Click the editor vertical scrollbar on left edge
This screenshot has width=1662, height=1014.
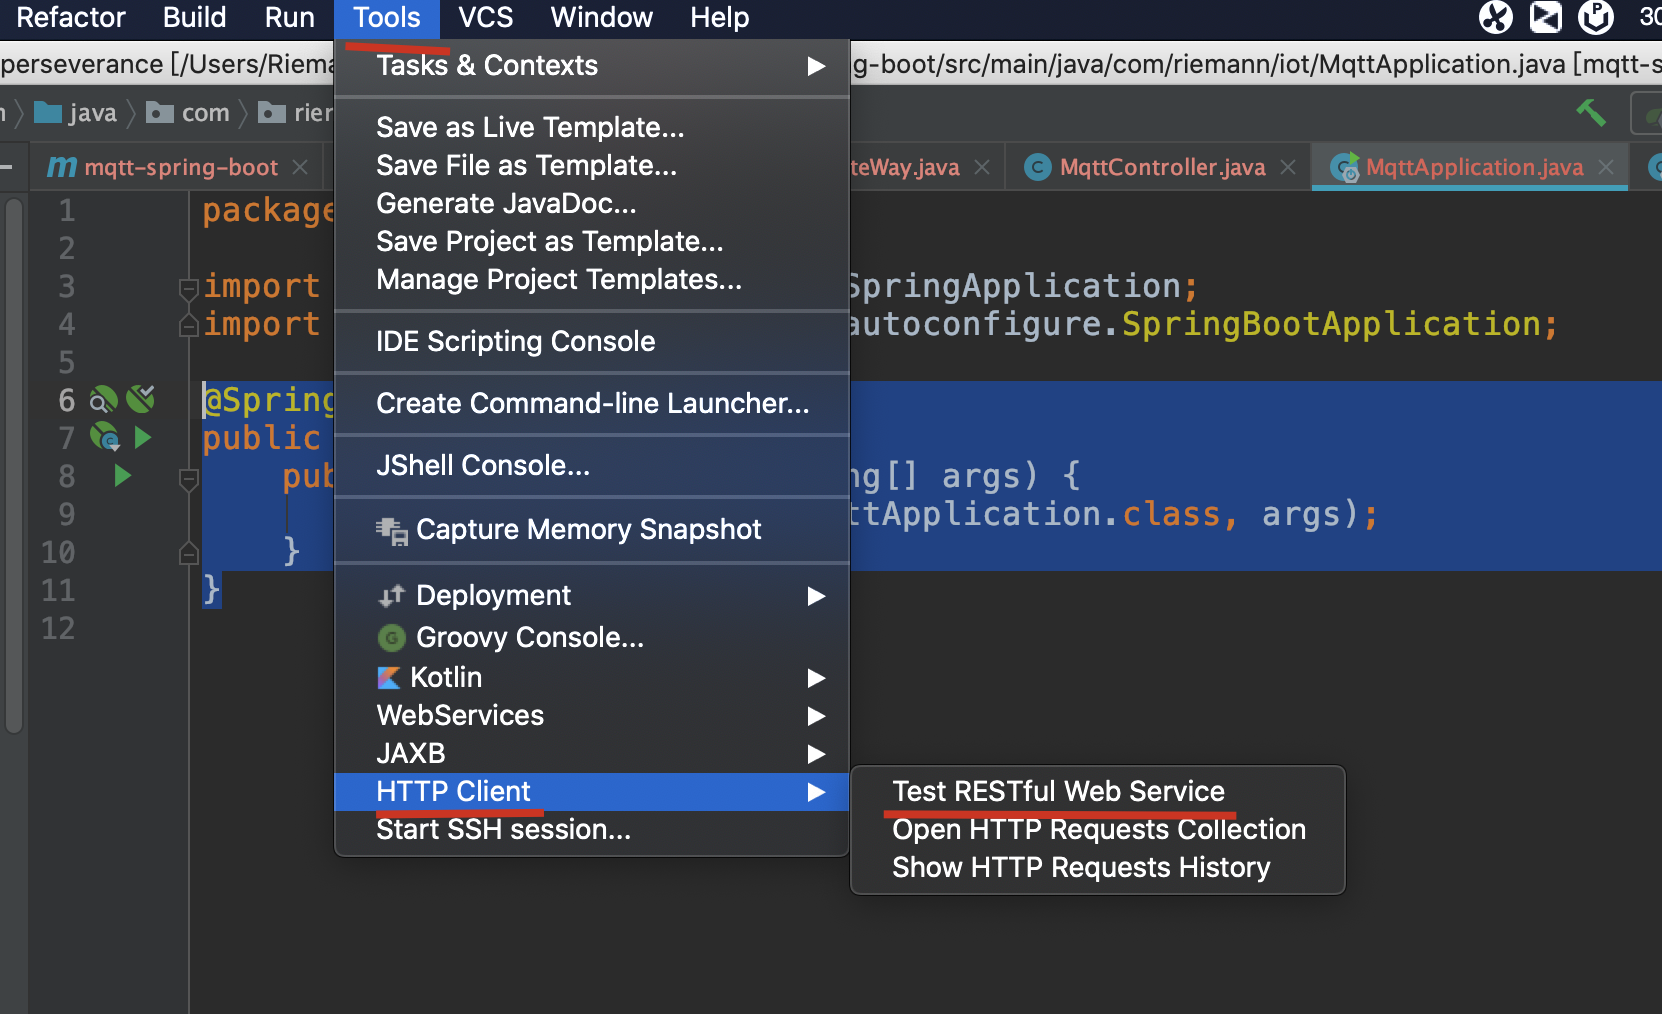click(14, 466)
